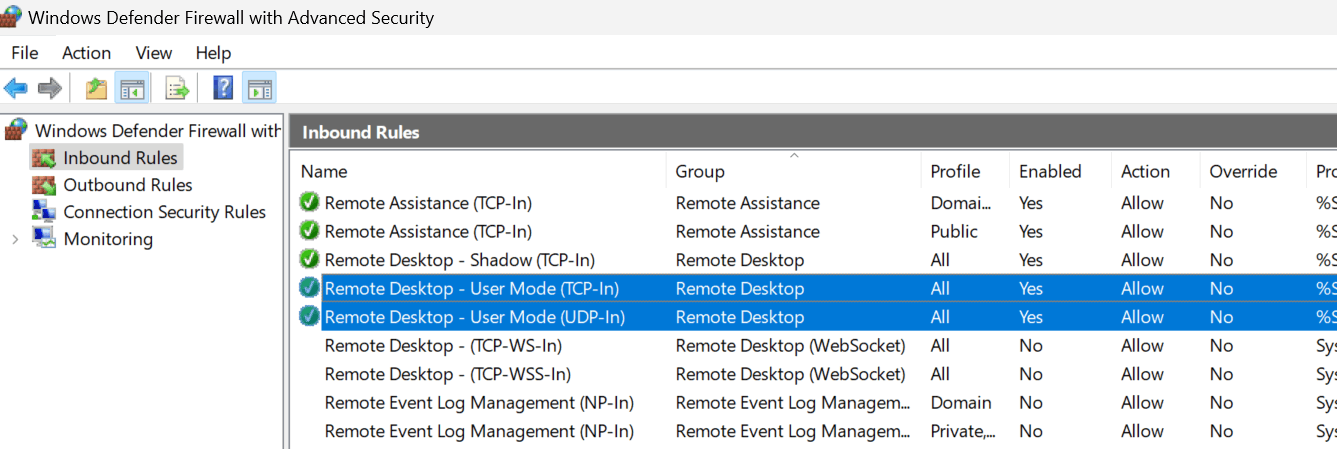The width and height of the screenshot is (1337, 449).
Task: Open the File menu
Action: click(25, 53)
